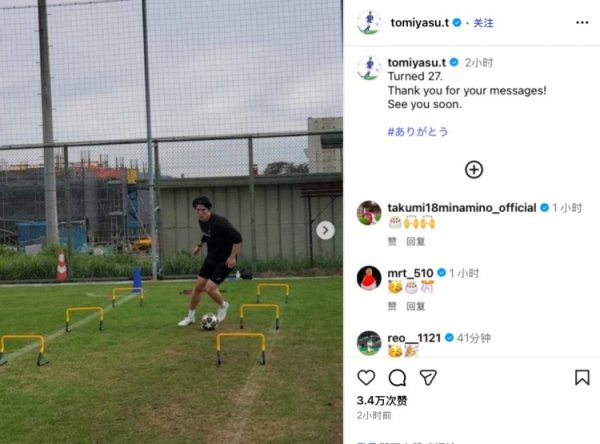The width and height of the screenshot is (600, 444).
Task: Like mrt_510's comment via 赞
Action: [x=392, y=306]
